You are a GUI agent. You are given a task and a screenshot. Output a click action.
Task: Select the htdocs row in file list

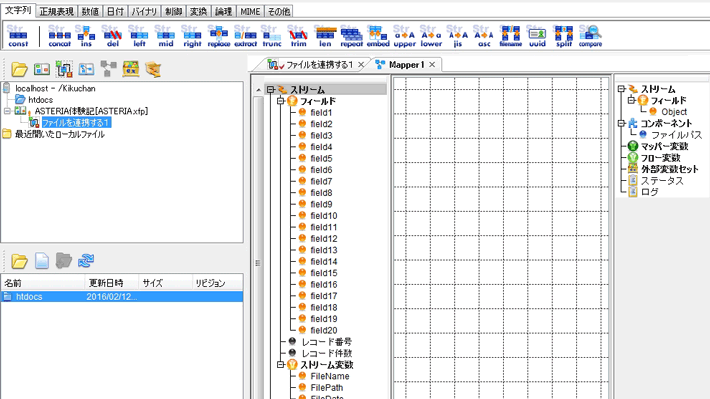click(x=122, y=297)
